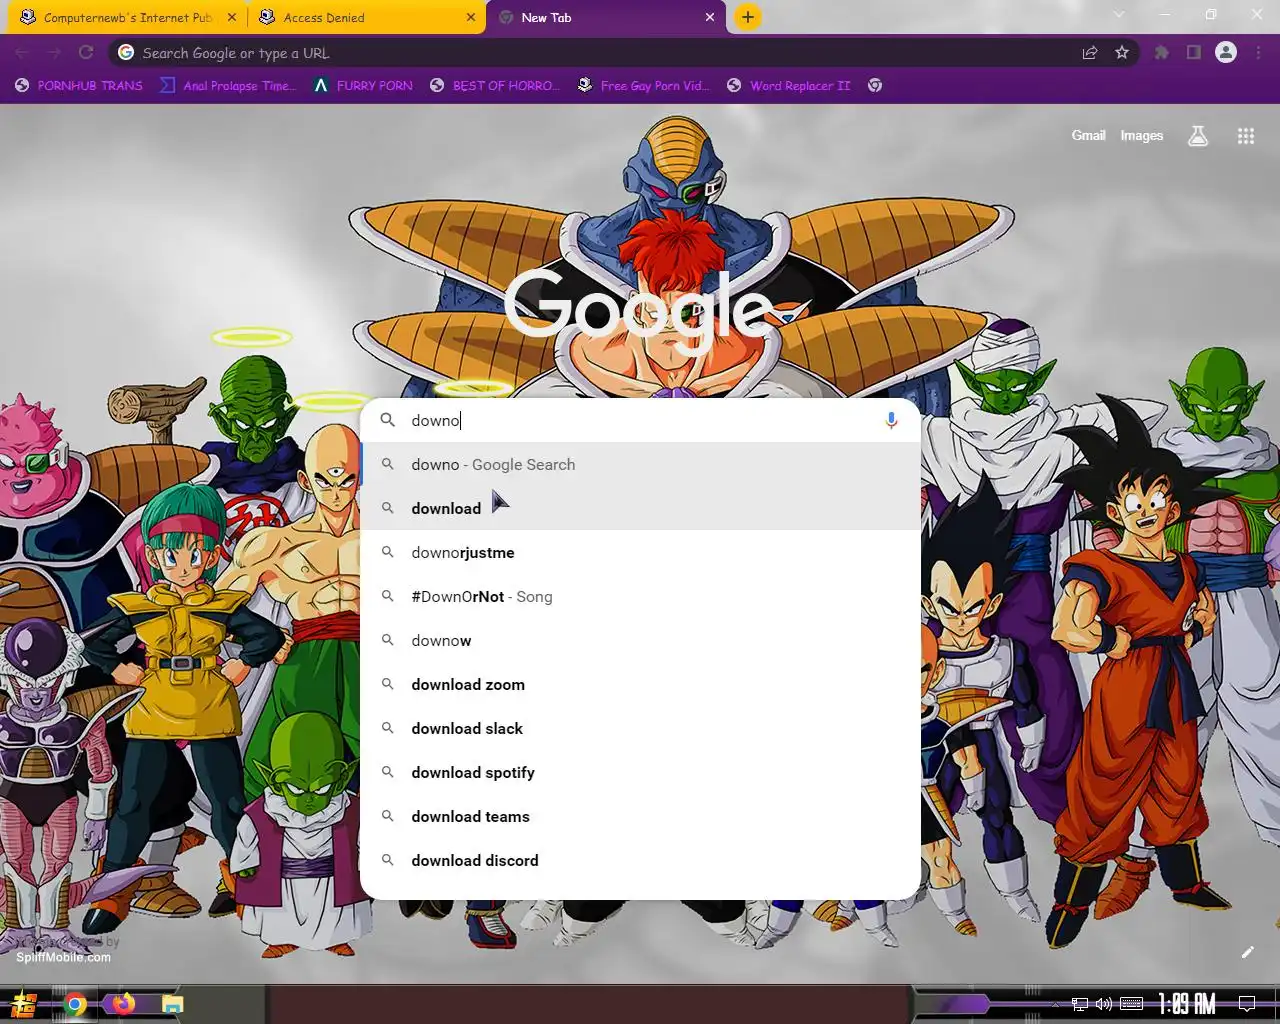1280x1024 pixels.
Task: Click the reload page icon
Action: [x=86, y=53]
